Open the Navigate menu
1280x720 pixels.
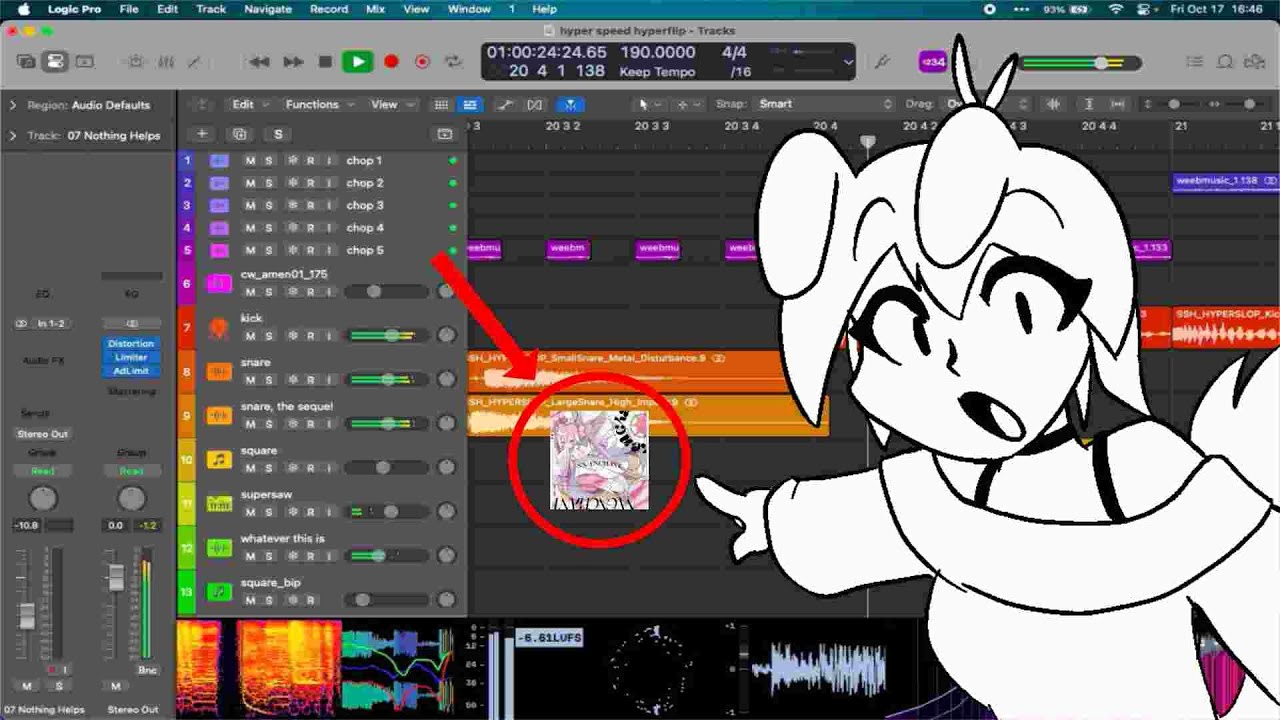click(x=268, y=9)
